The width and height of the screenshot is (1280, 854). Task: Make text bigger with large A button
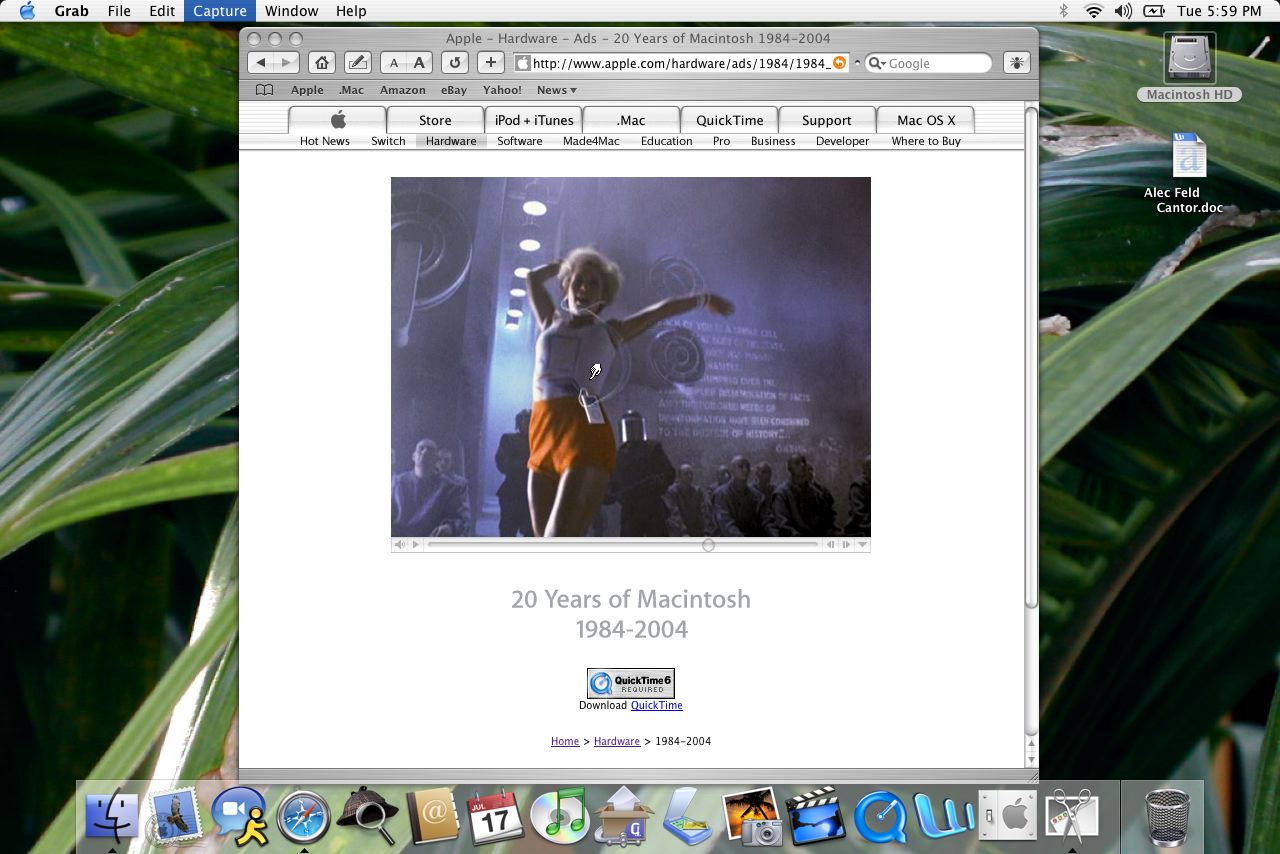click(x=420, y=63)
